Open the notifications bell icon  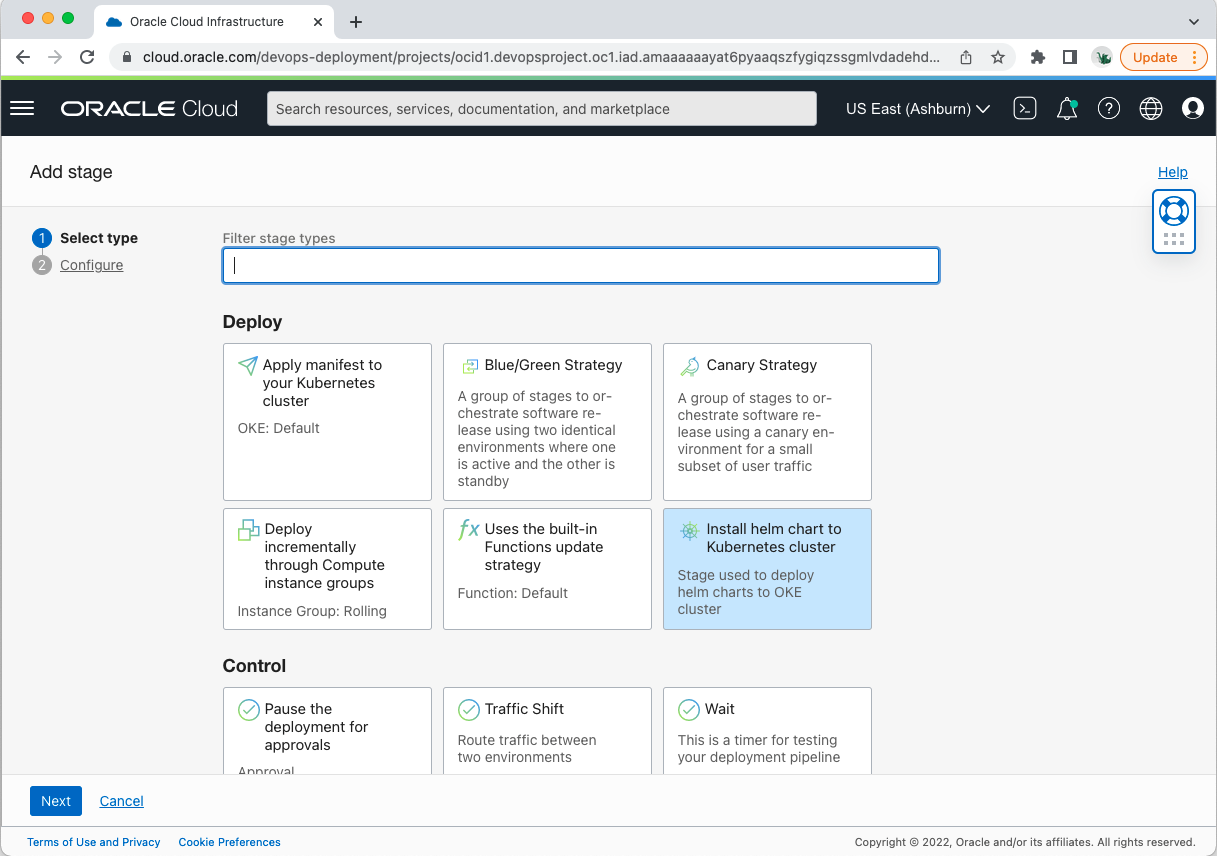pyautogui.click(x=1066, y=108)
